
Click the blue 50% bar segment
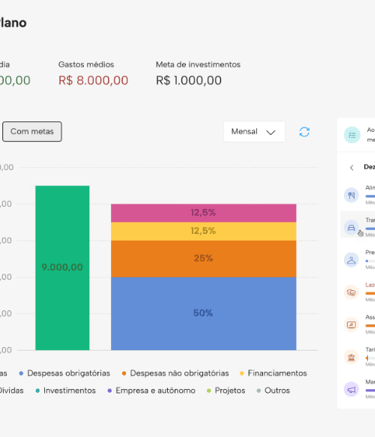[203, 313]
